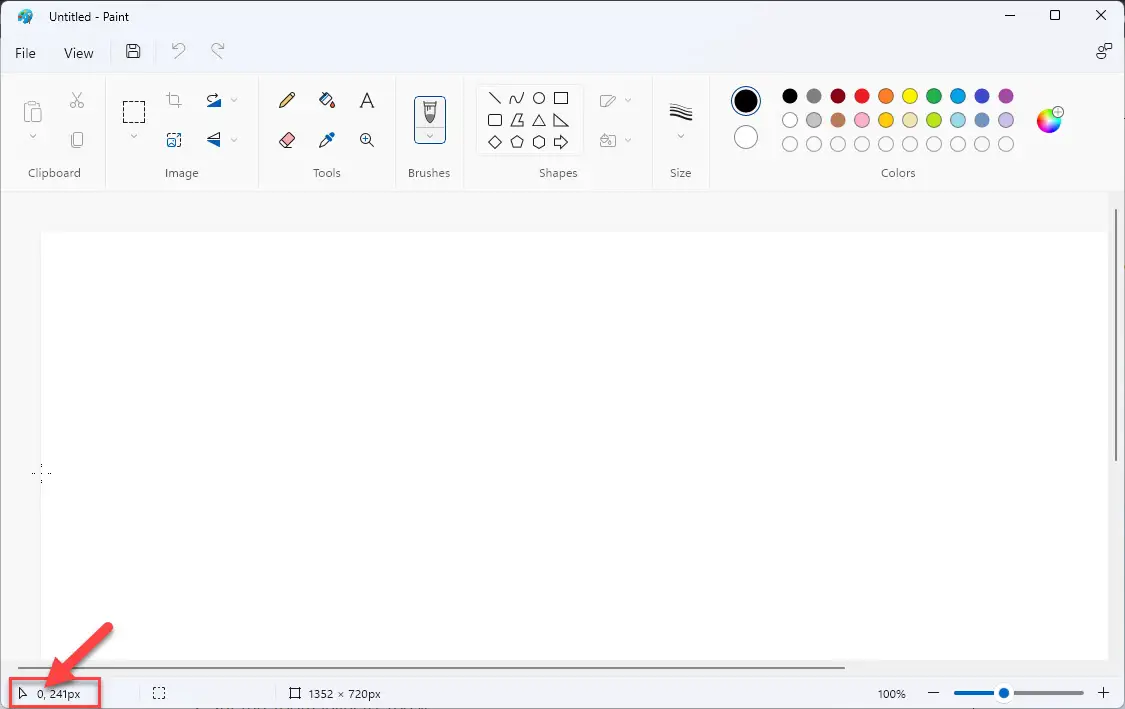Screen dimensions: 1125x709
Task: Pick the Hexagon shape
Action: click(539, 142)
